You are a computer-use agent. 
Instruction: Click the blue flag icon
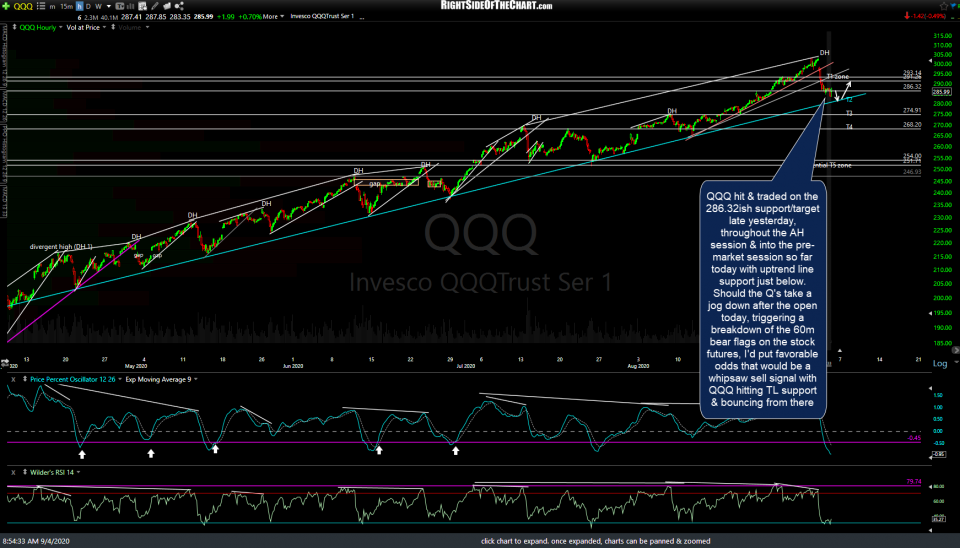(953, 6)
